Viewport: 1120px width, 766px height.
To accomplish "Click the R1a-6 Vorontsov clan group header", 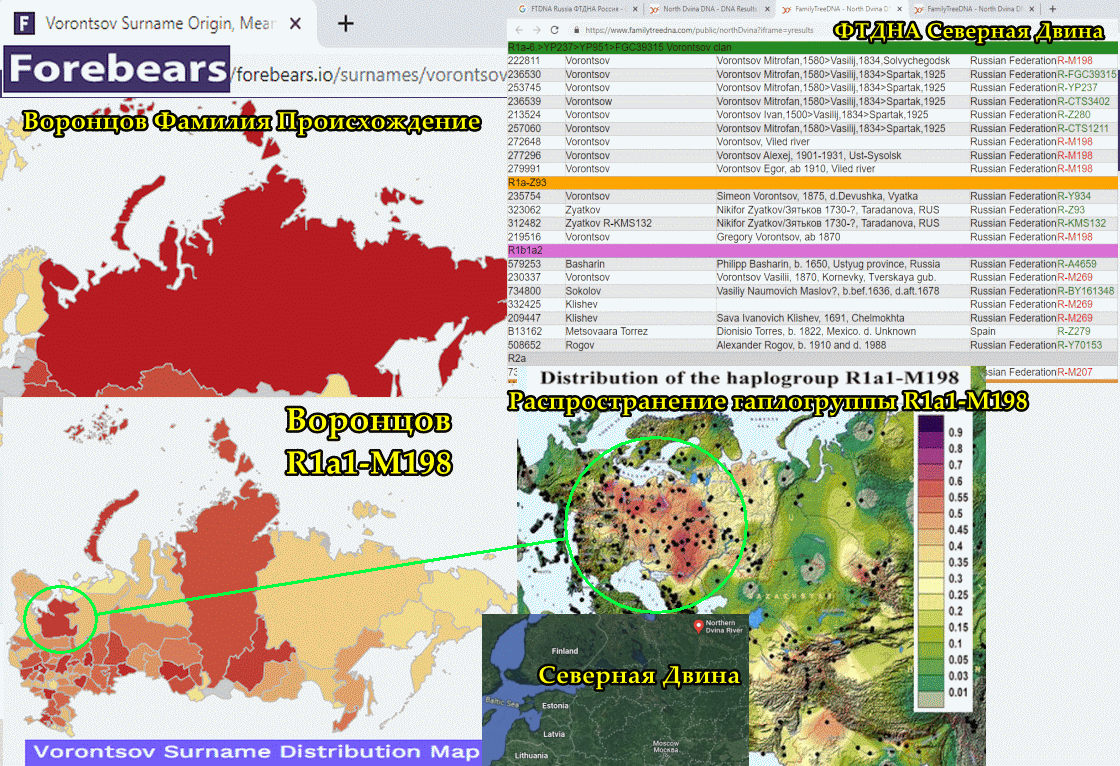I will pyautogui.click(x=812, y=47).
